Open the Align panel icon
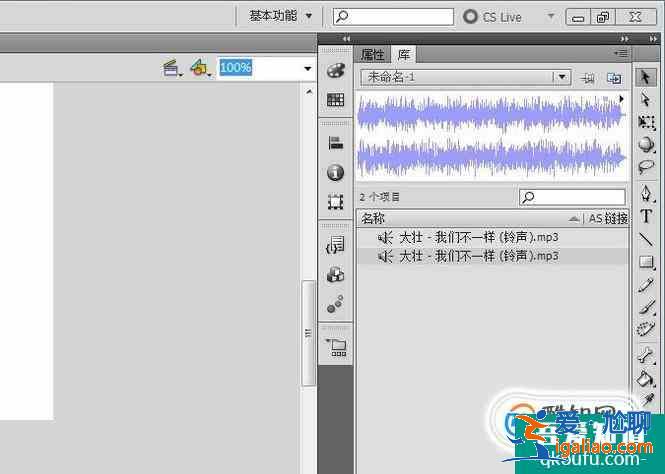 point(335,143)
